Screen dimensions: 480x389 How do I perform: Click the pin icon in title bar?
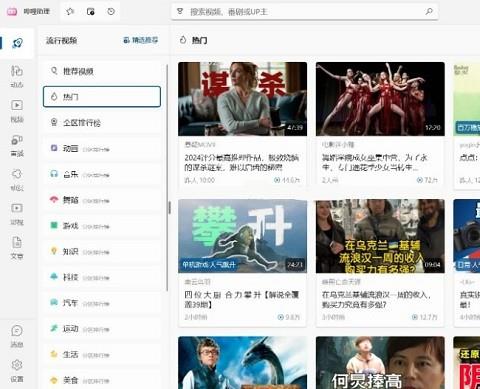(x=70, y=12)
